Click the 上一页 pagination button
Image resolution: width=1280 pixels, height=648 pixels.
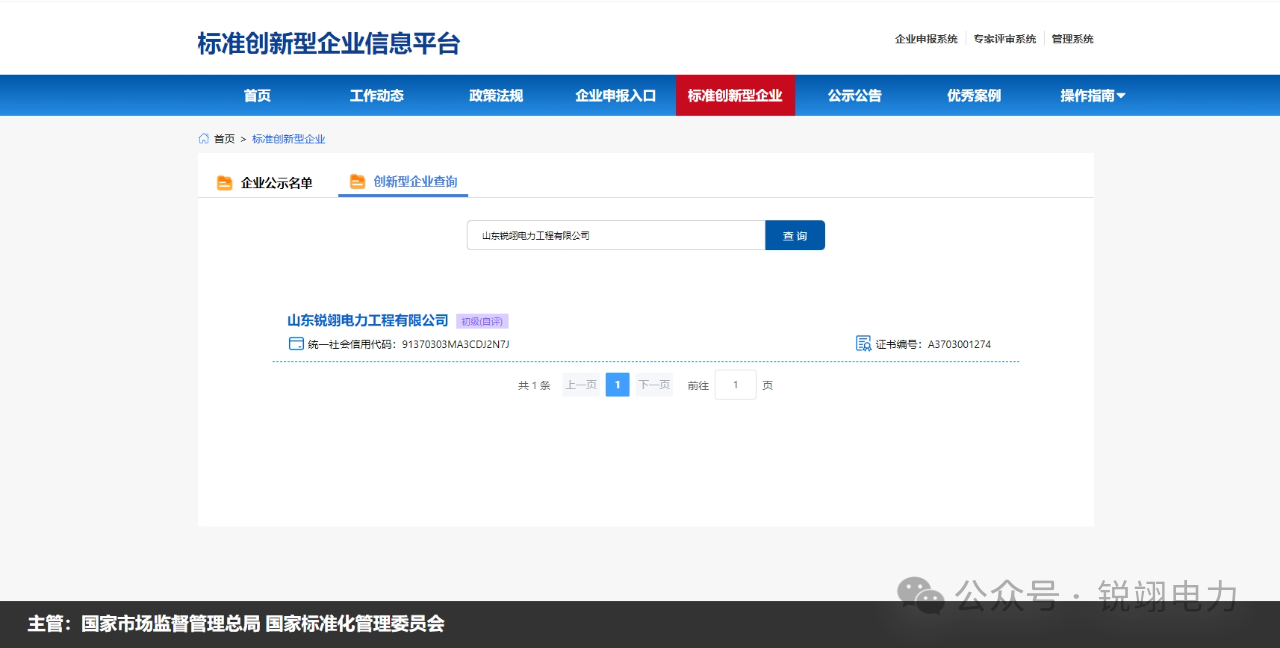point(581,385)
